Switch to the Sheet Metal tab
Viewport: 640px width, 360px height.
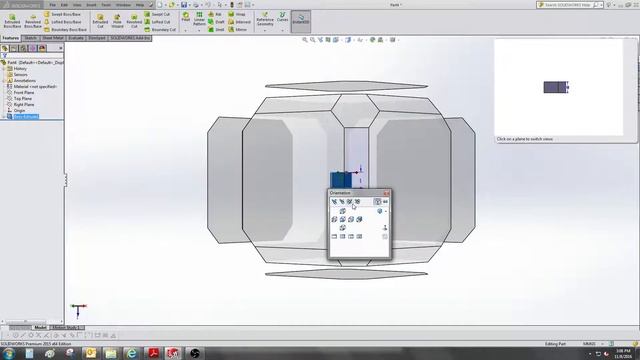tap(53, 38)
